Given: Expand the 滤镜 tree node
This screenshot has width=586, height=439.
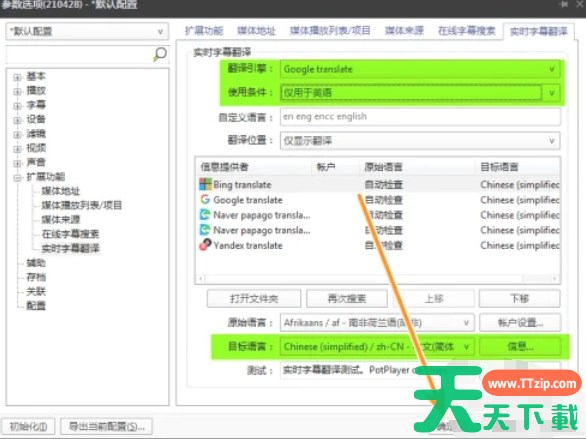Looking at the screenshot, I should (17, 135).
